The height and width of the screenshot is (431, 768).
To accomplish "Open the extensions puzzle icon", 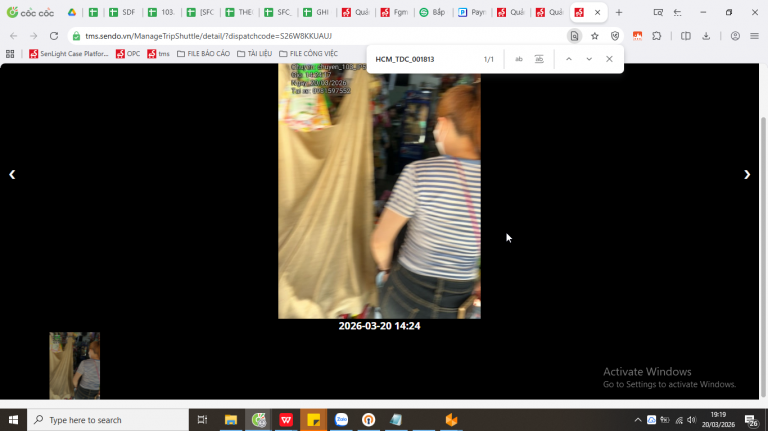I will coord(657,36).
